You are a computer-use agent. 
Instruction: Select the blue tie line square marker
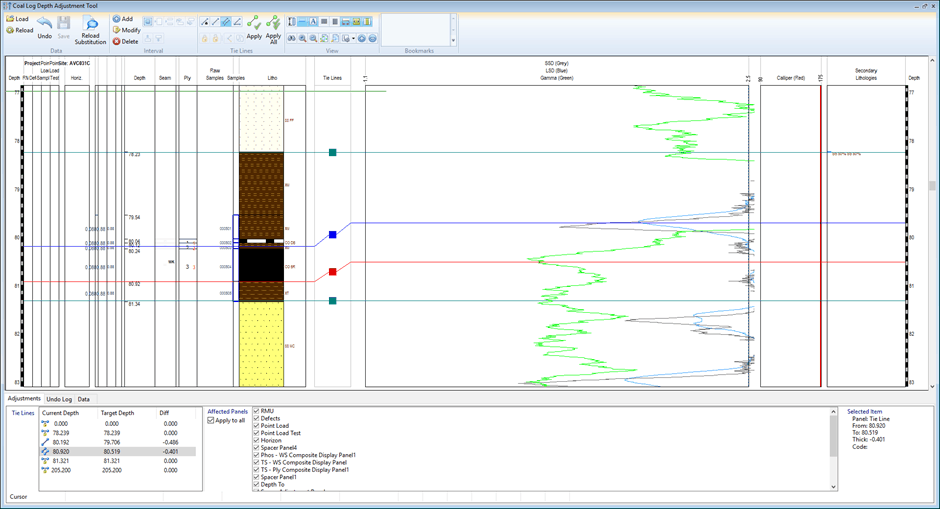coord(333,235)
